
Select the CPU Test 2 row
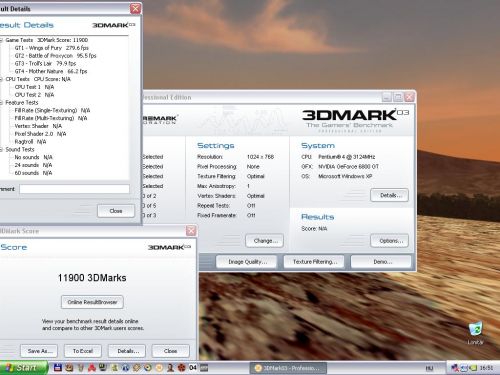tap(34, 95)
